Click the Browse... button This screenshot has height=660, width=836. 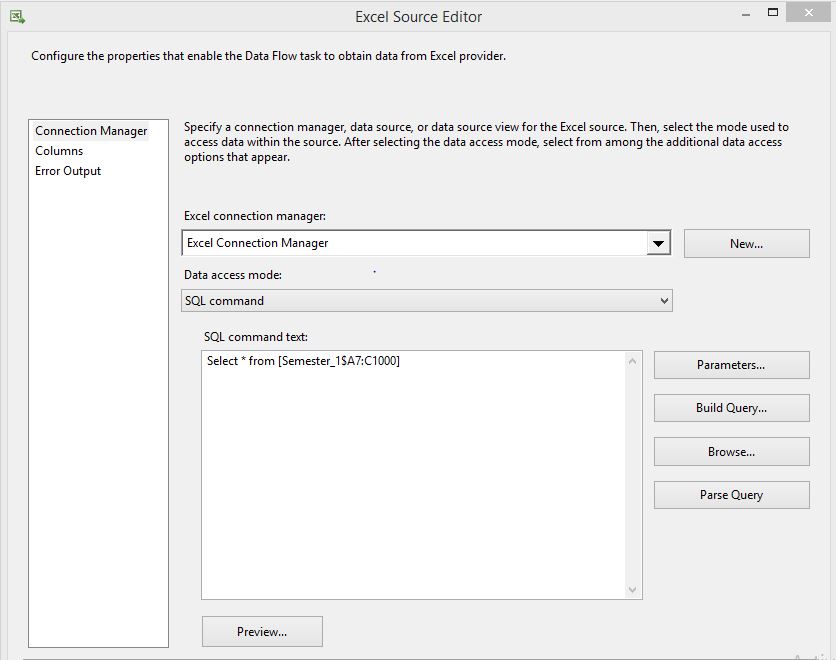click(732, 452)
